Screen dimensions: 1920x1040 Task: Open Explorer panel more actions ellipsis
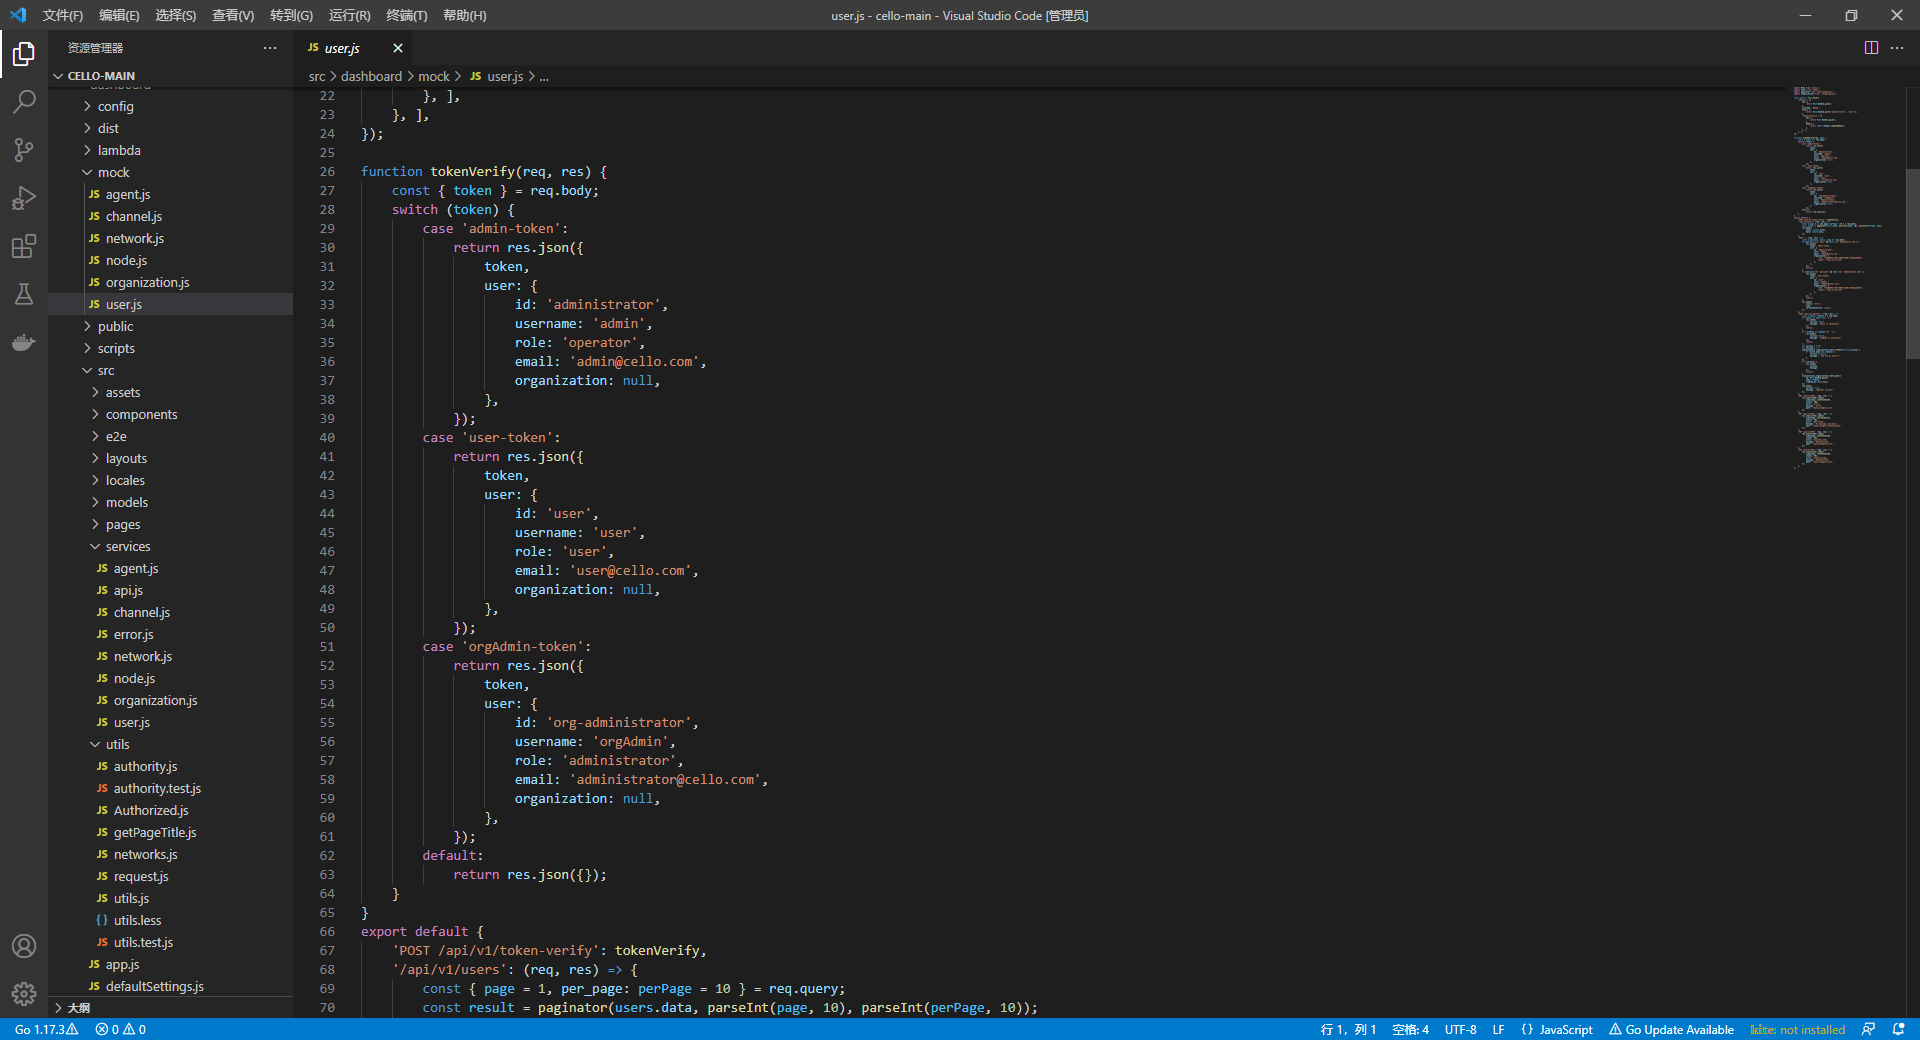(x=270, y=48)
